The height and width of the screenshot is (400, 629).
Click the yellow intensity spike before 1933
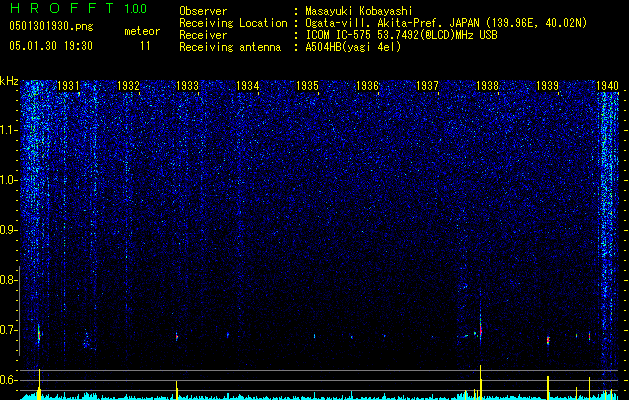[x=177, y=390]
